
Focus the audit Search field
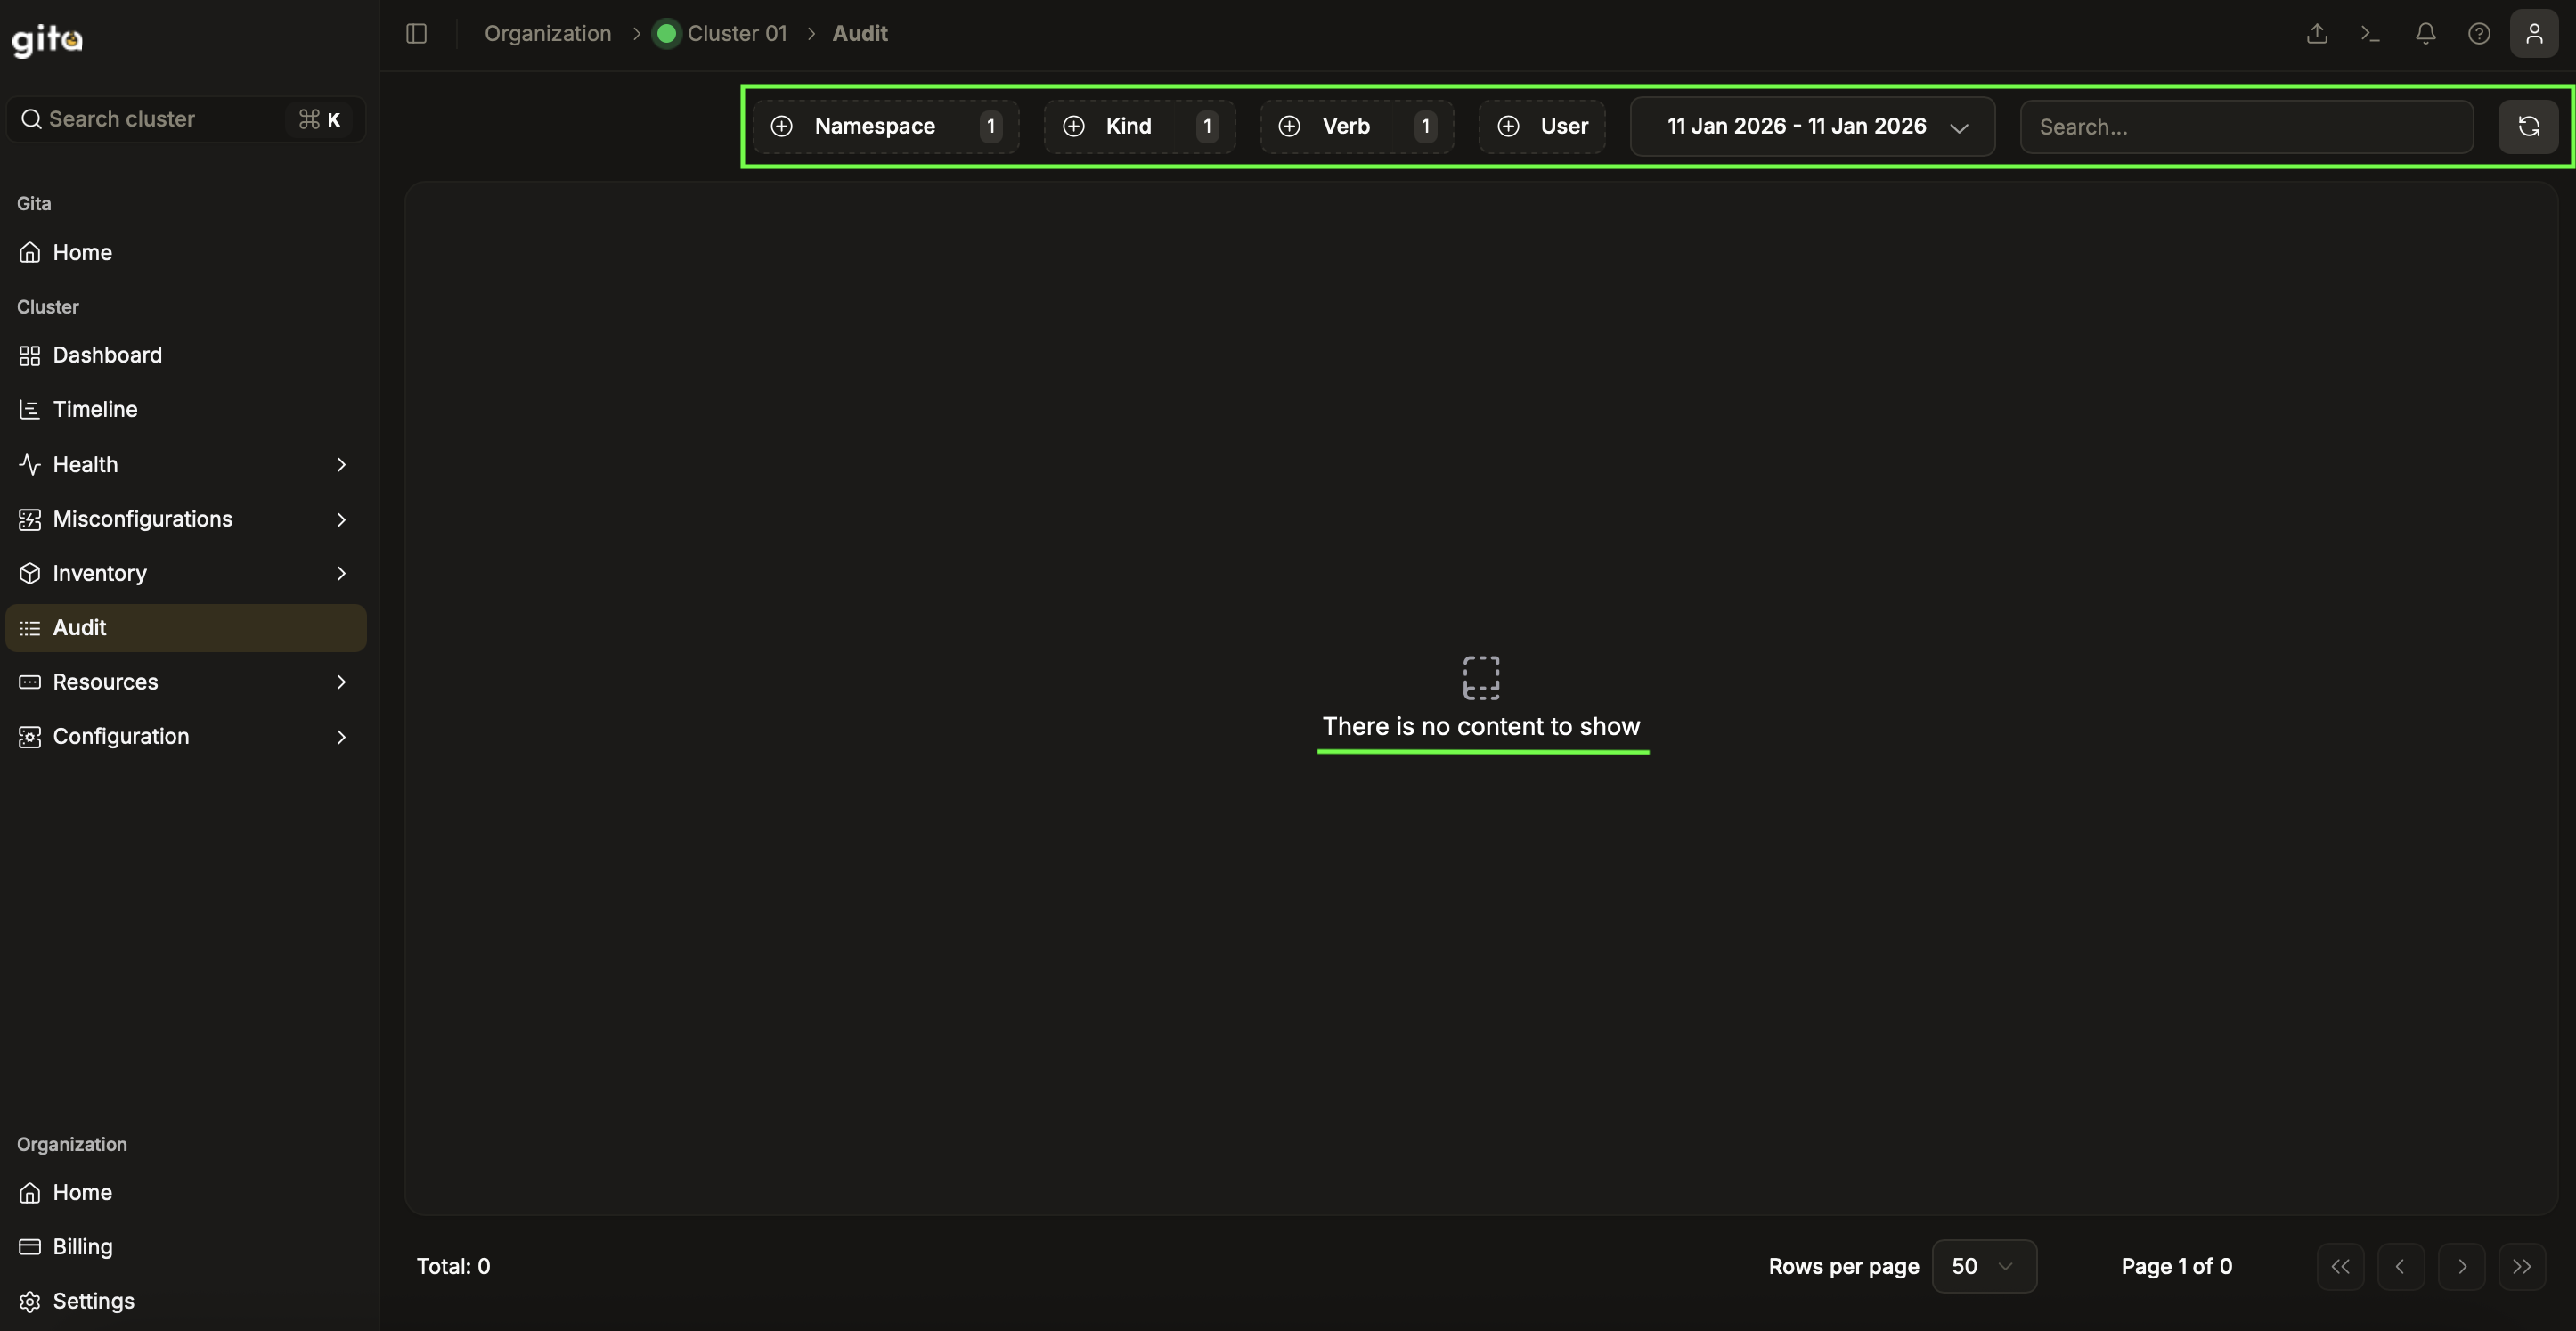pyautogui.click(x=2246, y=127)
